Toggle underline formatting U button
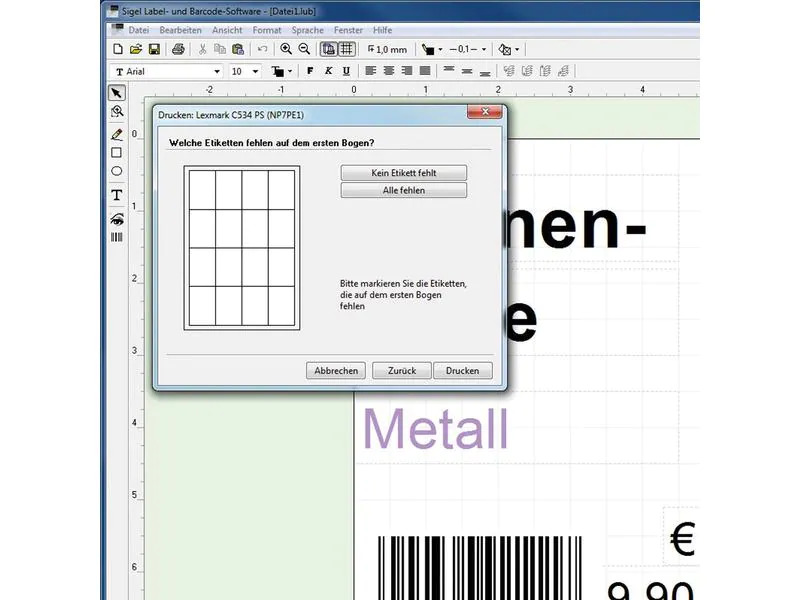 pyautogui.click(x=346, y=71)
